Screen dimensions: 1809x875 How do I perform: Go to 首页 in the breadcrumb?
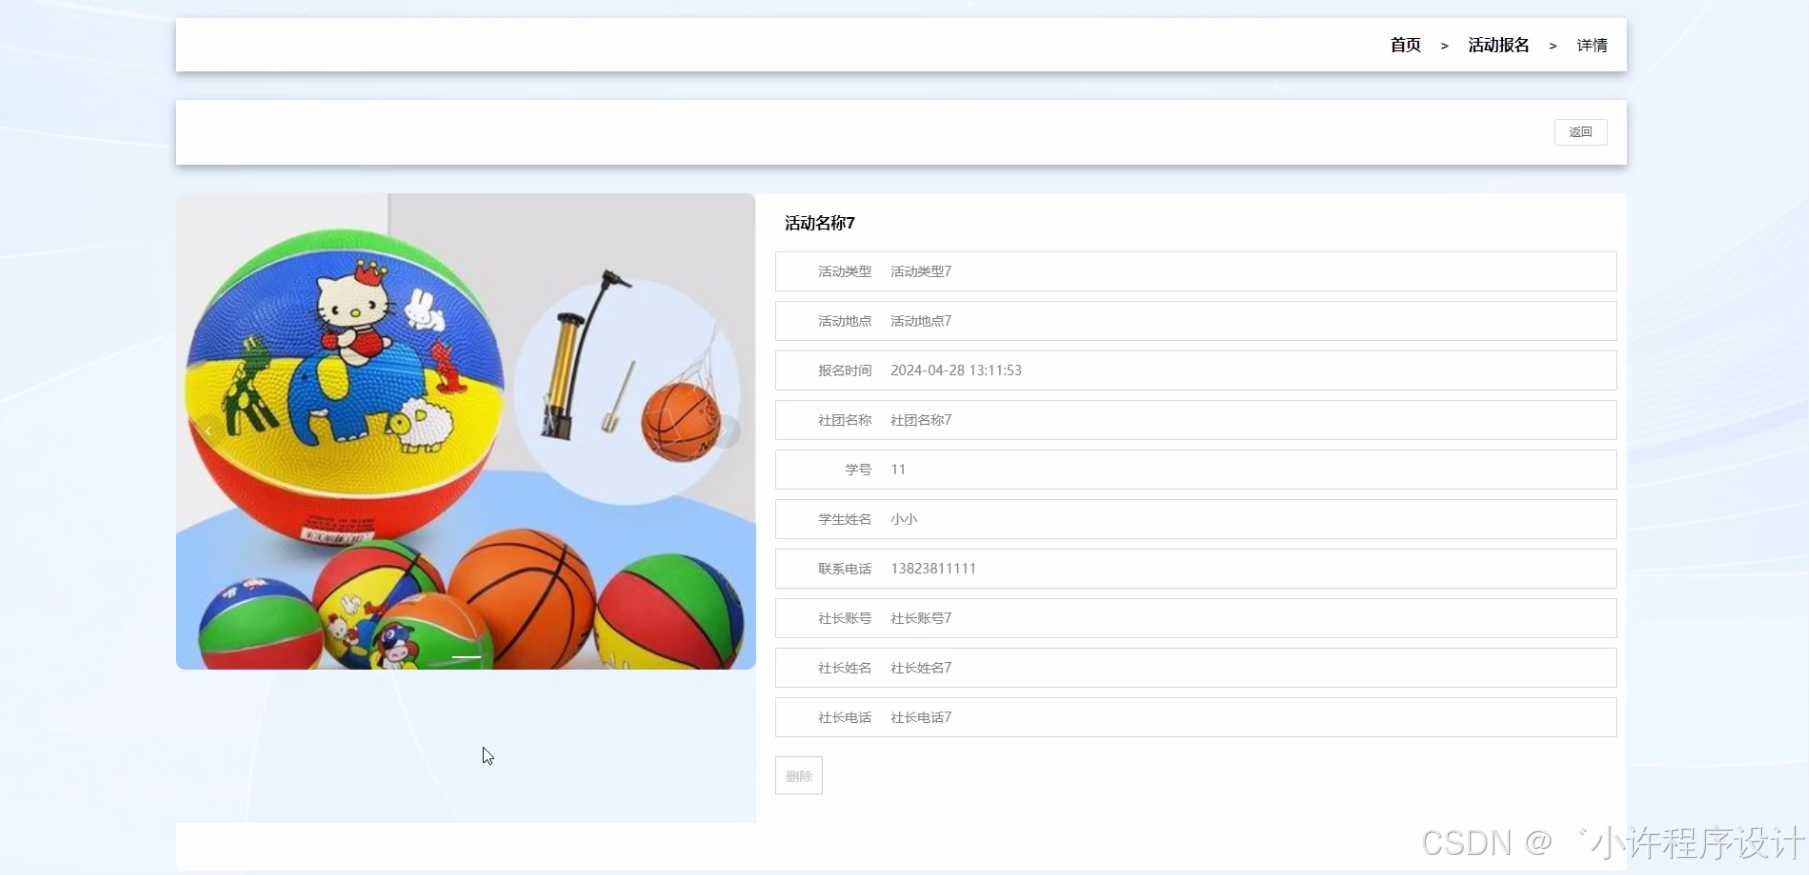tap(1405, 45)
